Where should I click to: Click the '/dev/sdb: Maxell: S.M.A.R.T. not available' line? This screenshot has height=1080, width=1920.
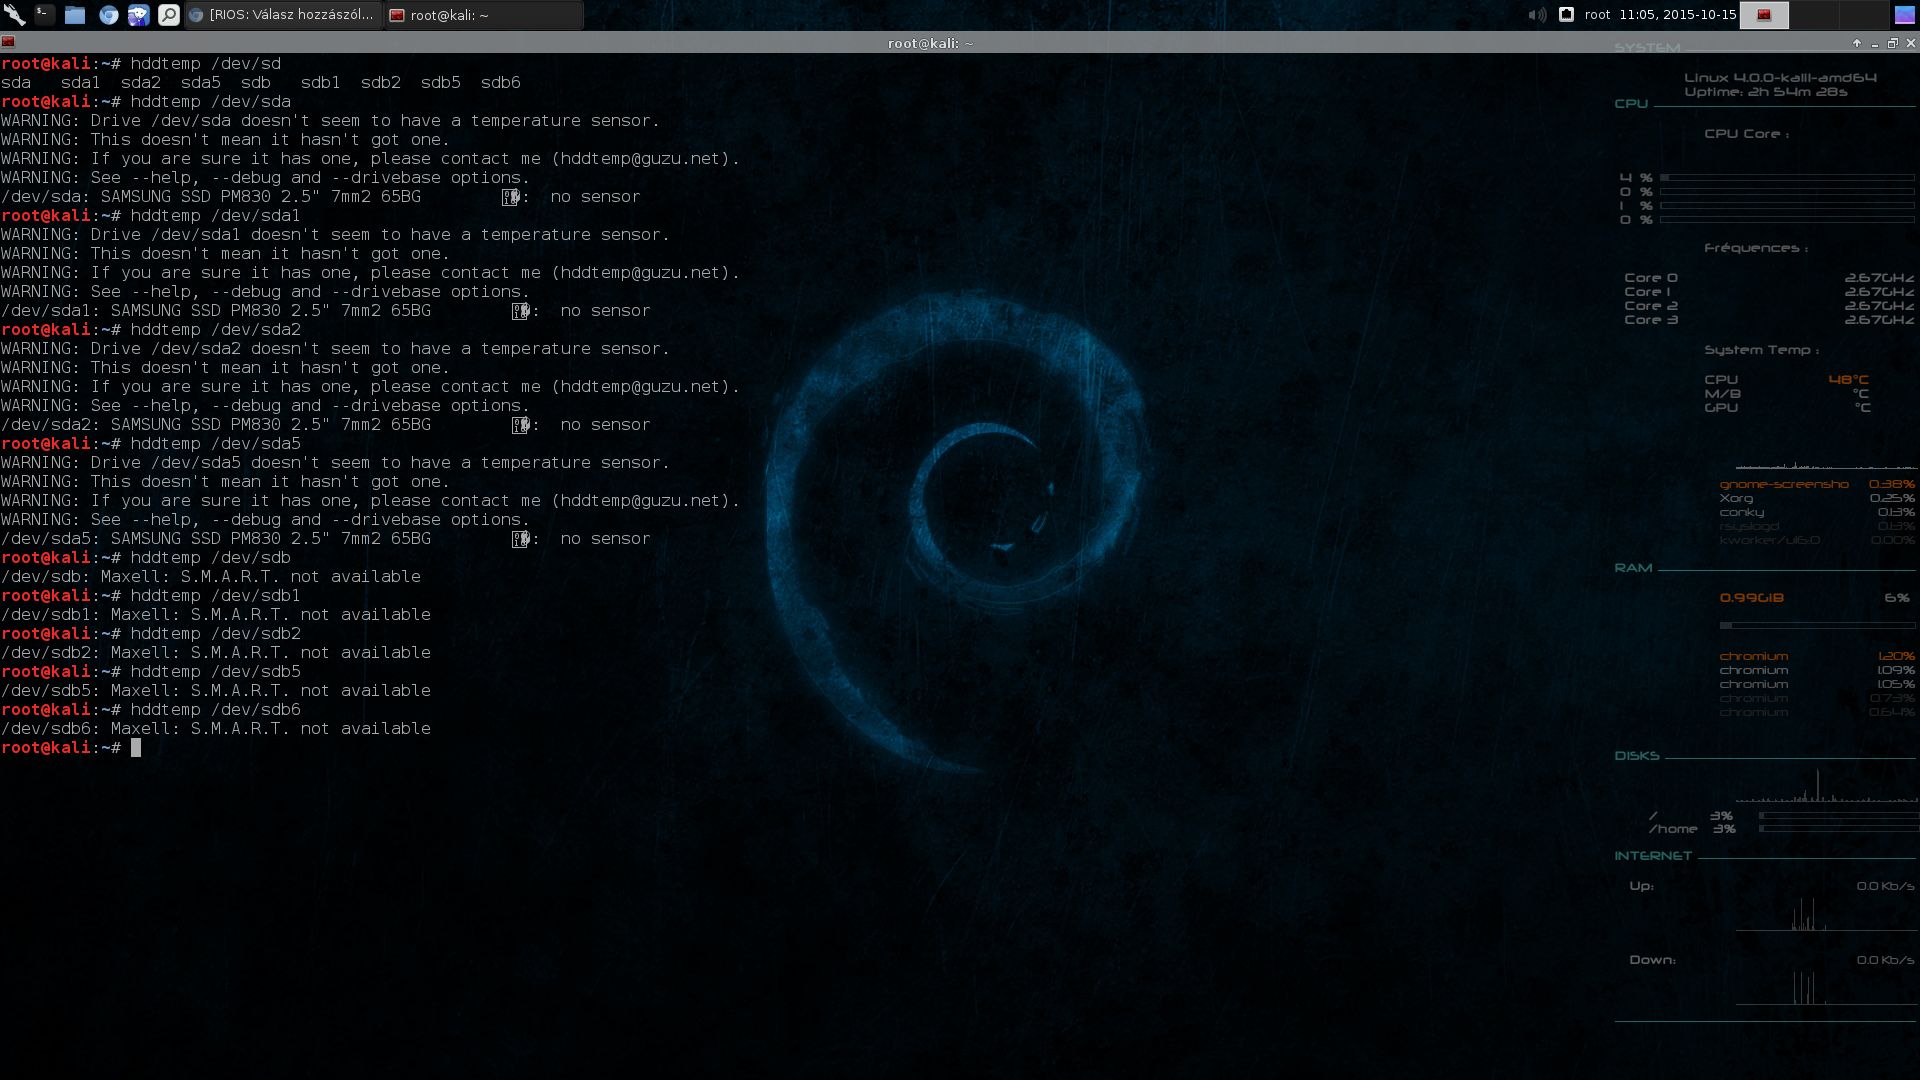(211, 577)
